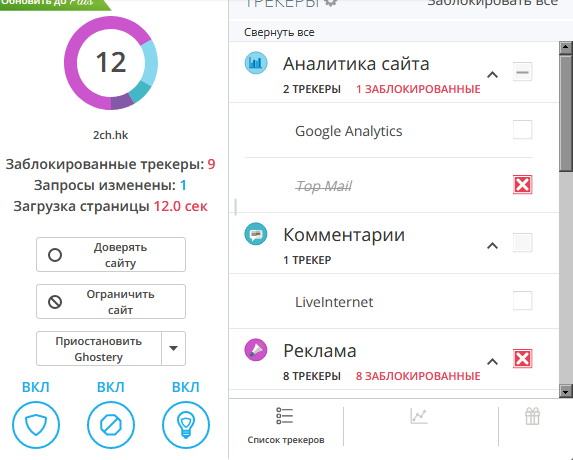Collapse the Комментарии category chevron
This screenshot has width=573, height=460.
493,246
